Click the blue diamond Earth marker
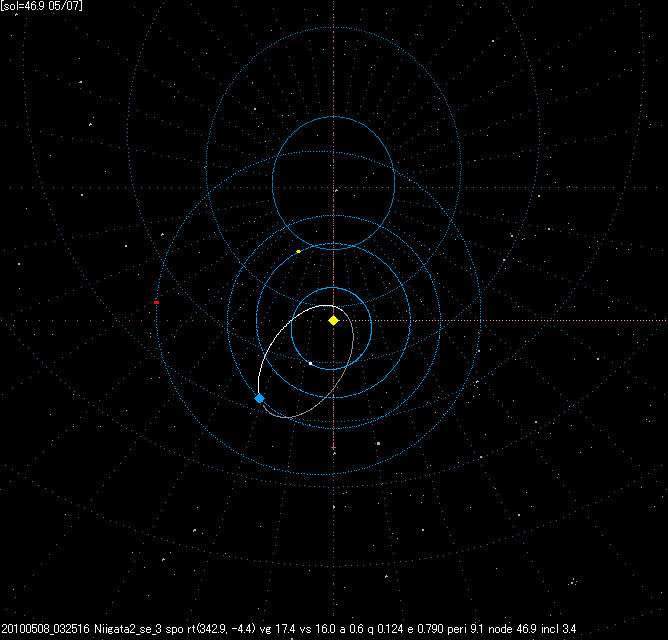The height and width of the screenshot is (640, 668). pos(259,399)
